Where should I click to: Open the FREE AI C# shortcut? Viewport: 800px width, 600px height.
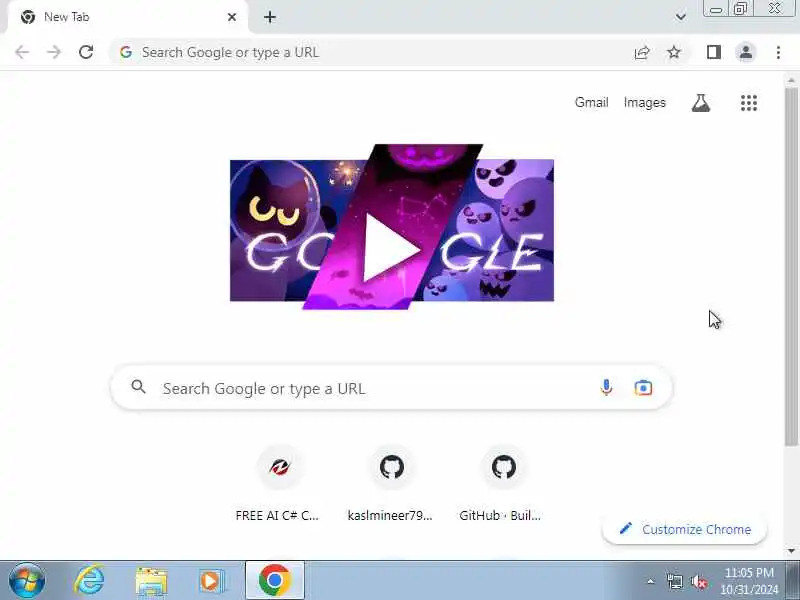(278, 484)
